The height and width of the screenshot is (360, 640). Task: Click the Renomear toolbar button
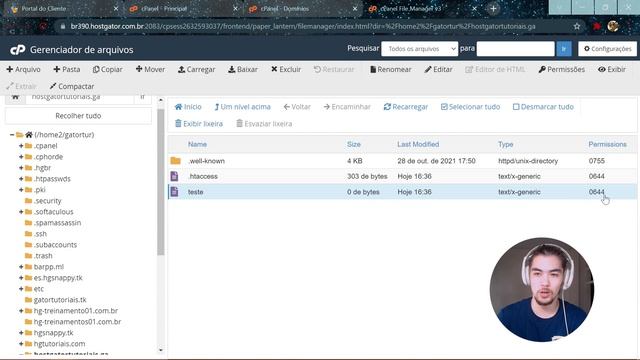[390, 69]
